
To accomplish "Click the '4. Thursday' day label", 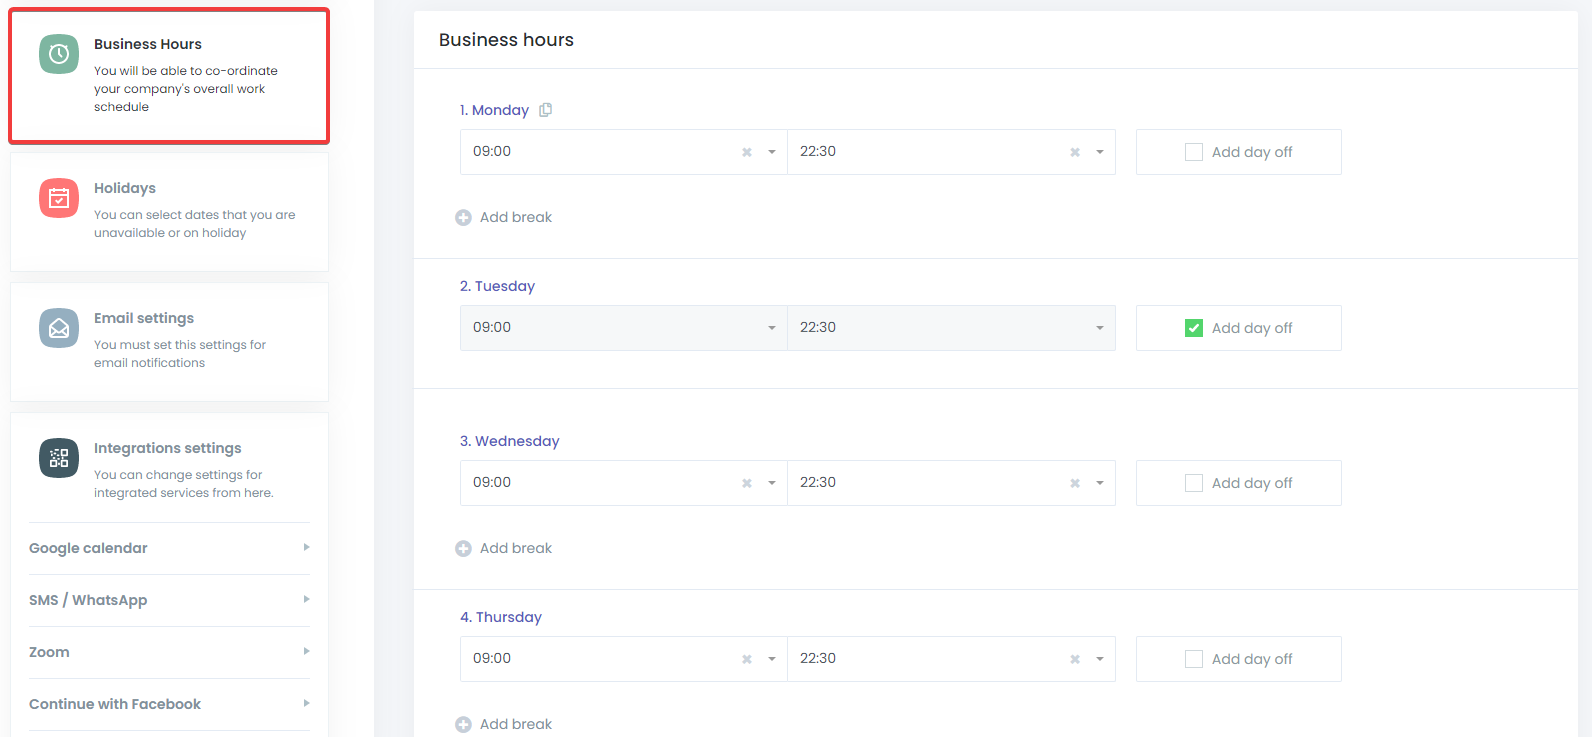I will (x=501, y=617).
